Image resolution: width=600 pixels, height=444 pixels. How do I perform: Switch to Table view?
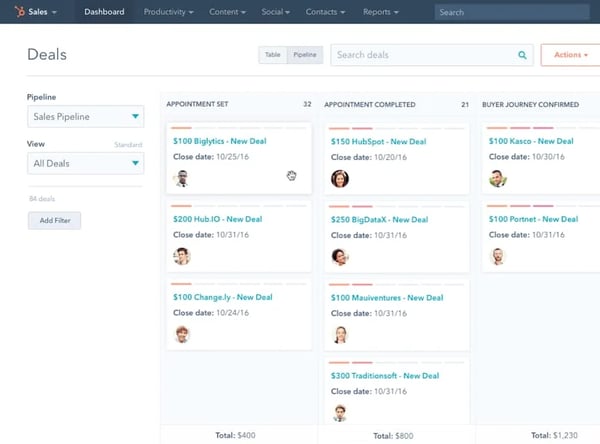pos(272,55)
